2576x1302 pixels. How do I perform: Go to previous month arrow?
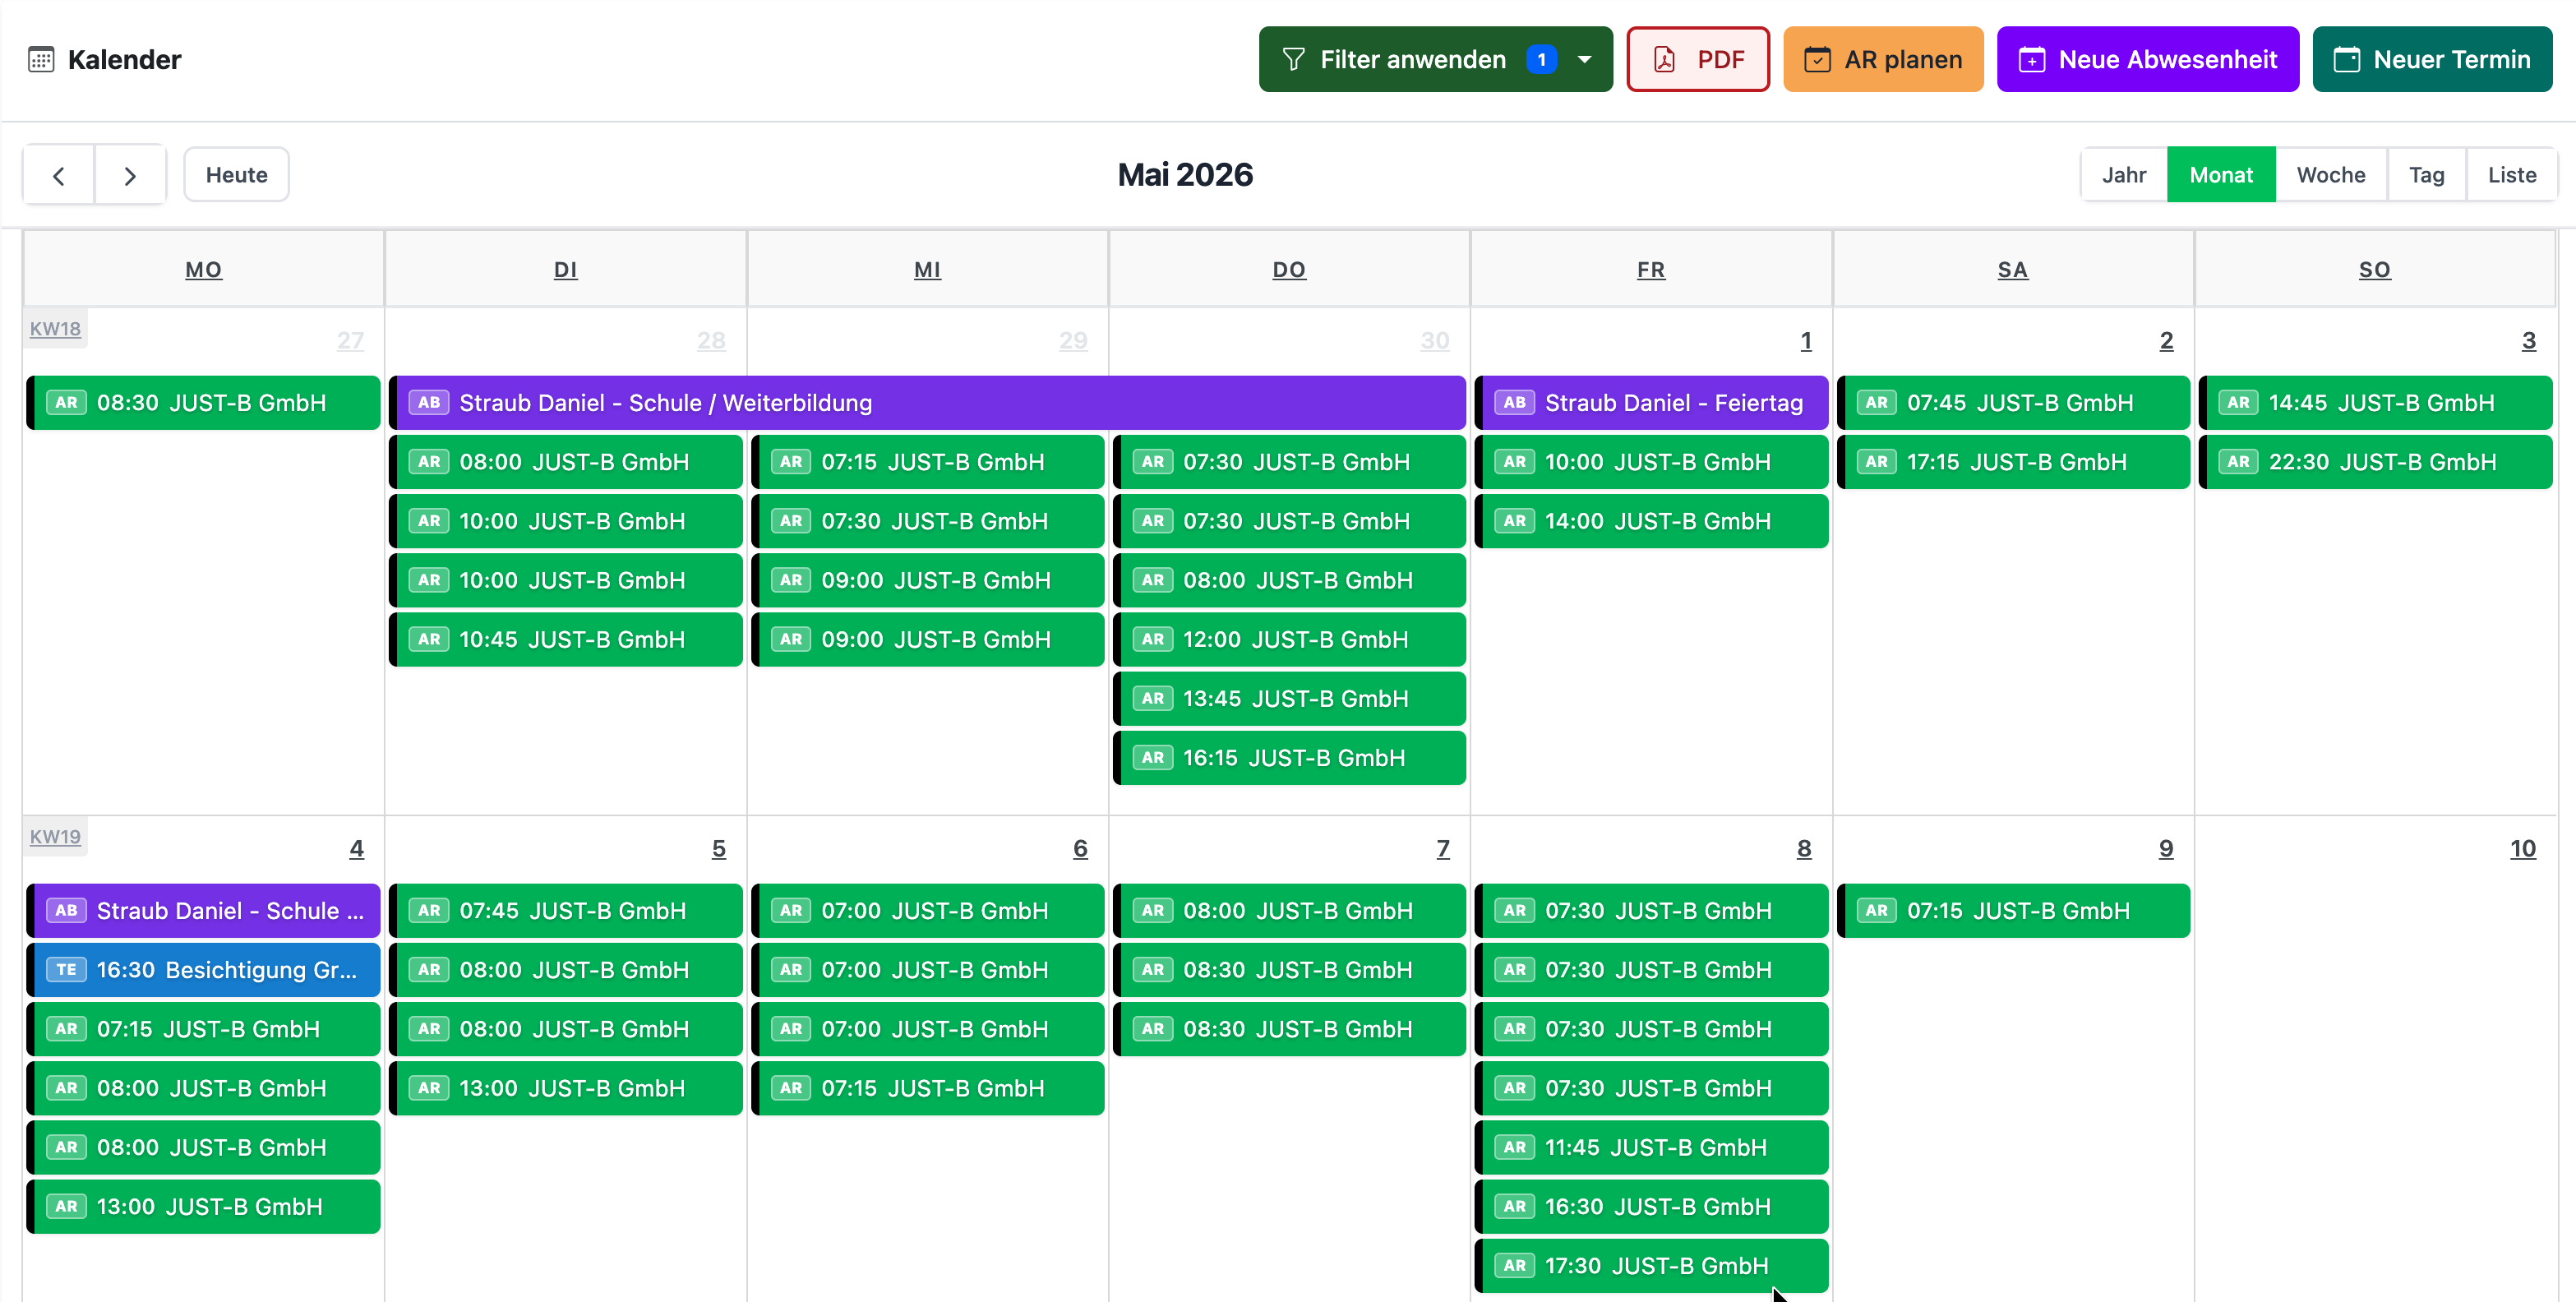point(59,175)
